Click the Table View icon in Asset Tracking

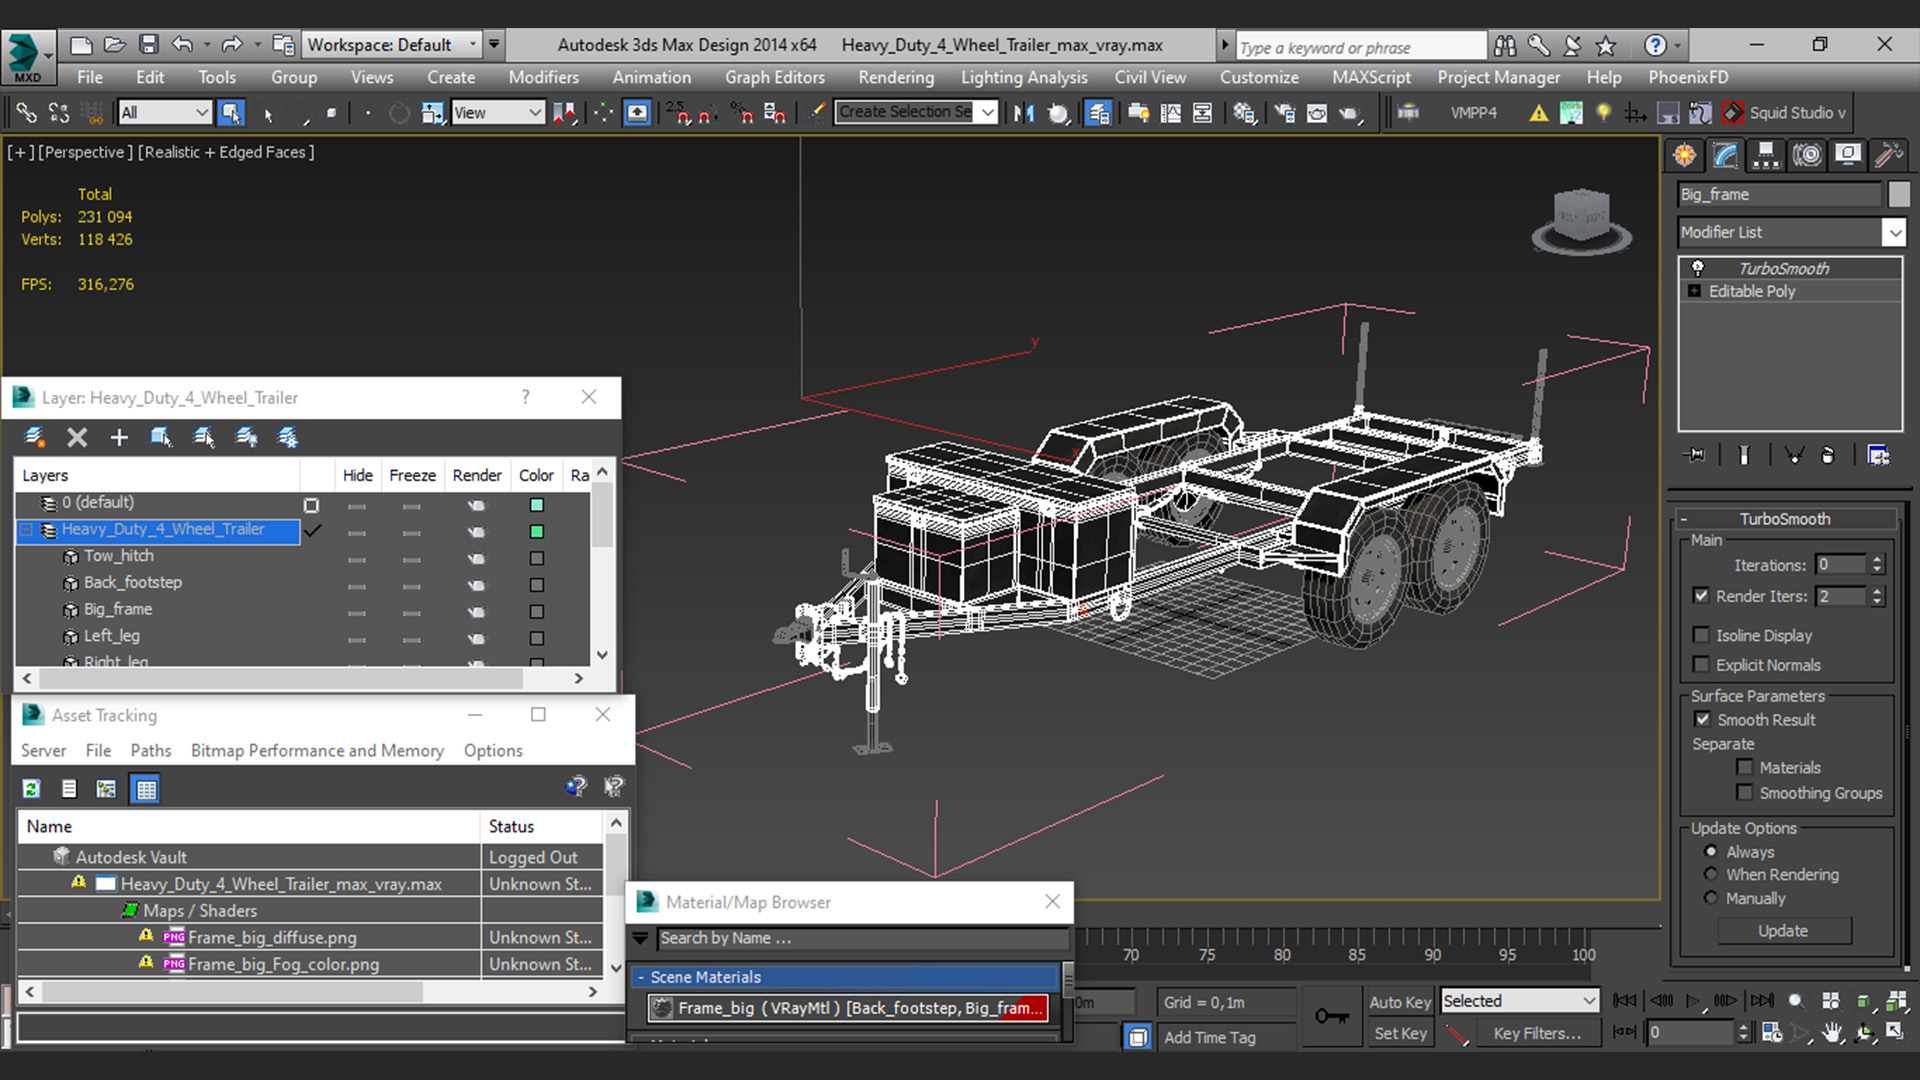coord(147,789)
